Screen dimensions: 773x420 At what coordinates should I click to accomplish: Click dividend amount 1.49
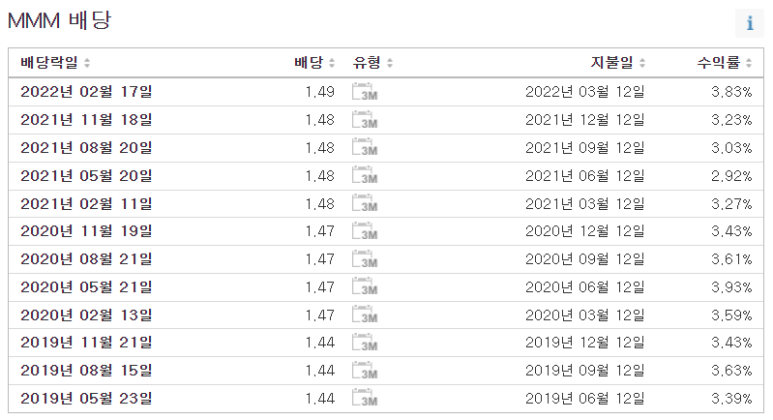320,92
